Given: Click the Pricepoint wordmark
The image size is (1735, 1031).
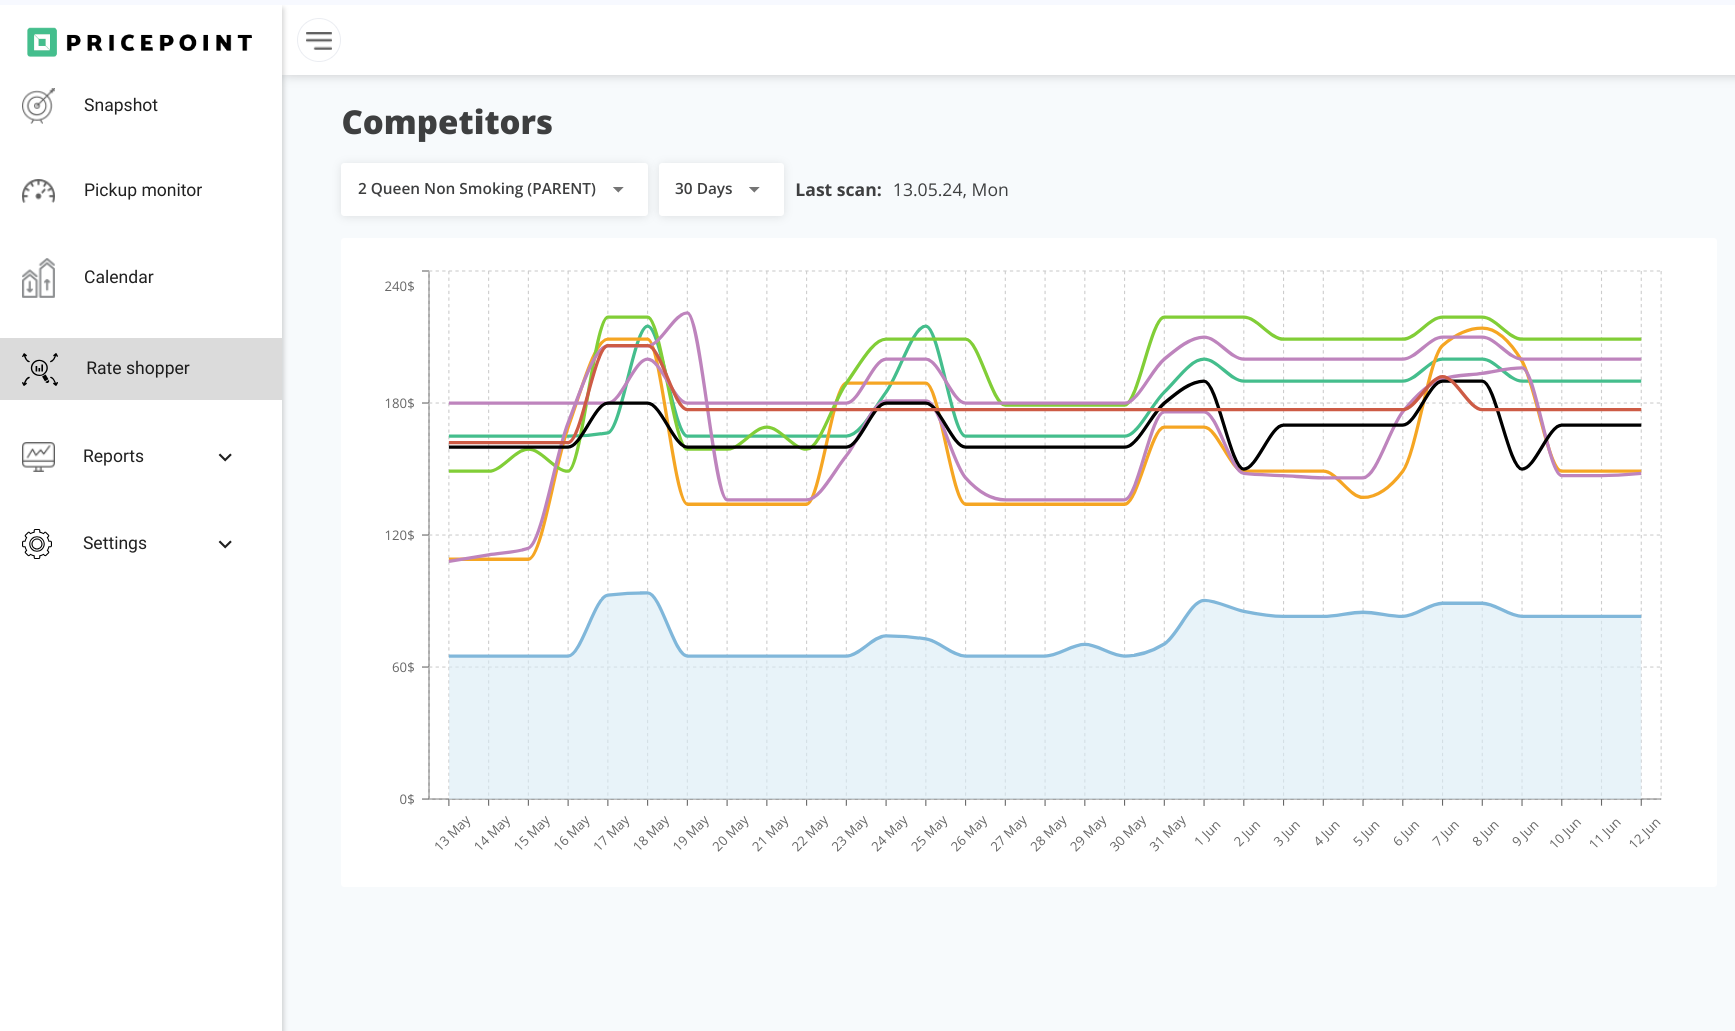Looking at the screenshot, I should (157, 42).
